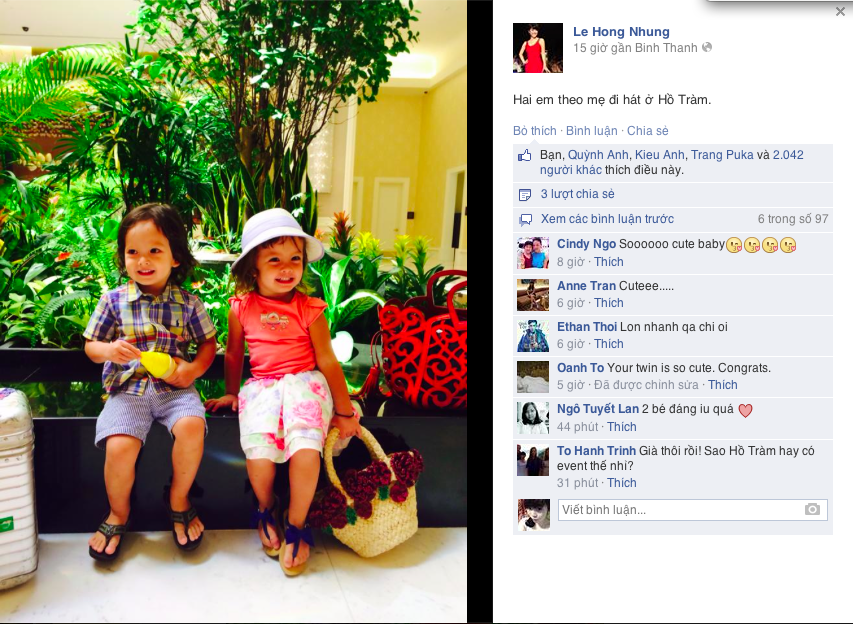Click the shares note icon

tap(525, 195)
